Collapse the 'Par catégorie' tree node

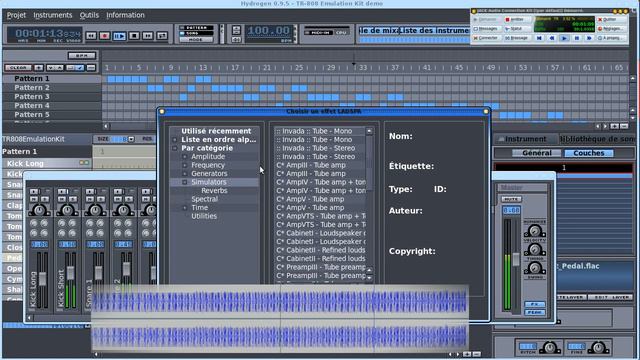175,148
